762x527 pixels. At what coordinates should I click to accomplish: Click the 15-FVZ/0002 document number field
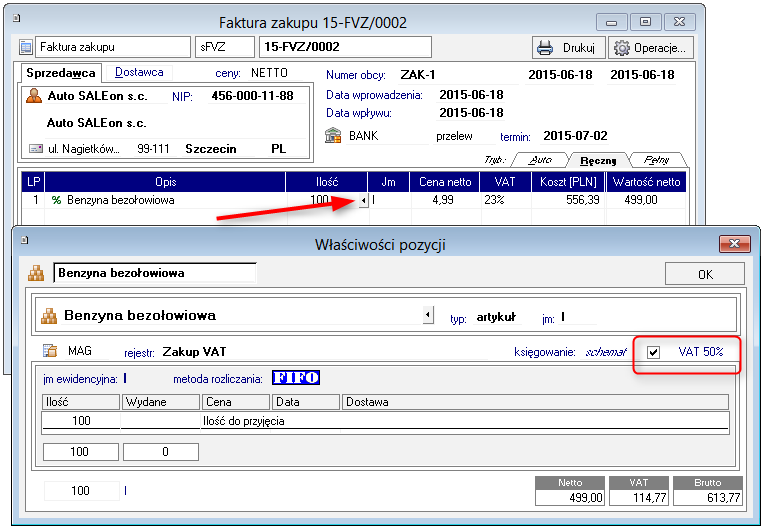[345, 47]
